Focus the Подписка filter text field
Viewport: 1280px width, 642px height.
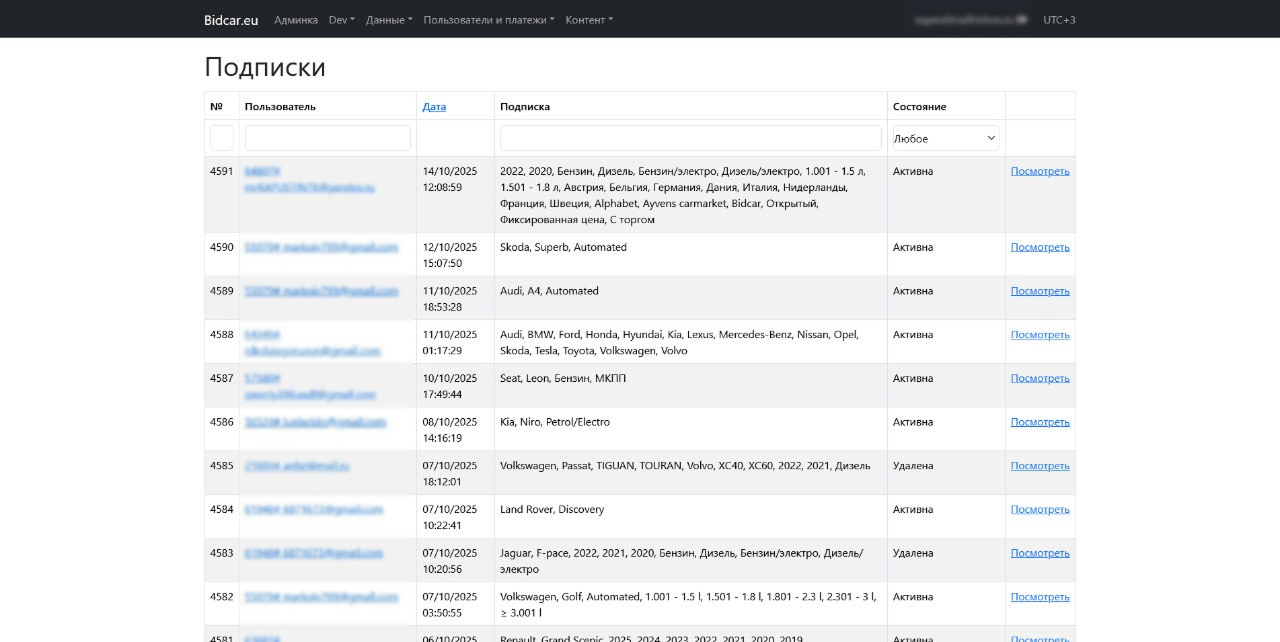coord(690,138)
